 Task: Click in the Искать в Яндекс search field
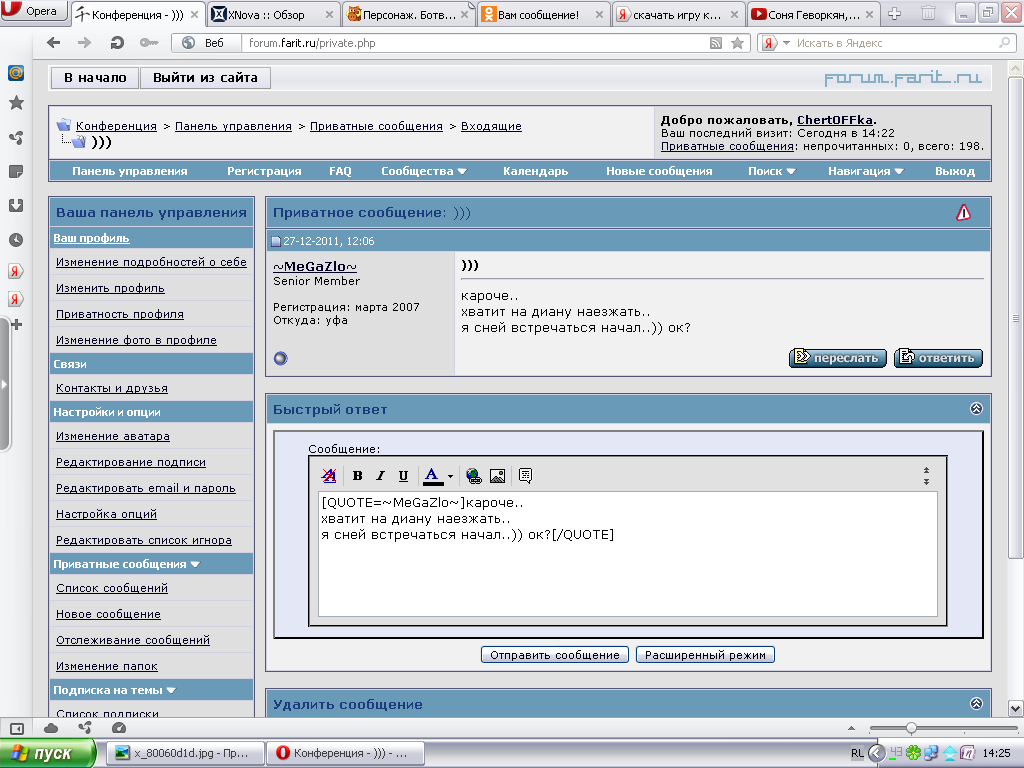click(895, 43)
